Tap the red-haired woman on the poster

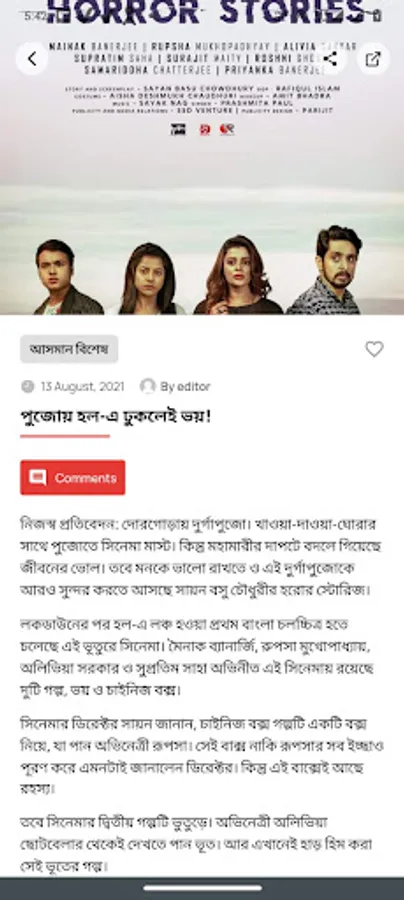click(x=237, y=274)
